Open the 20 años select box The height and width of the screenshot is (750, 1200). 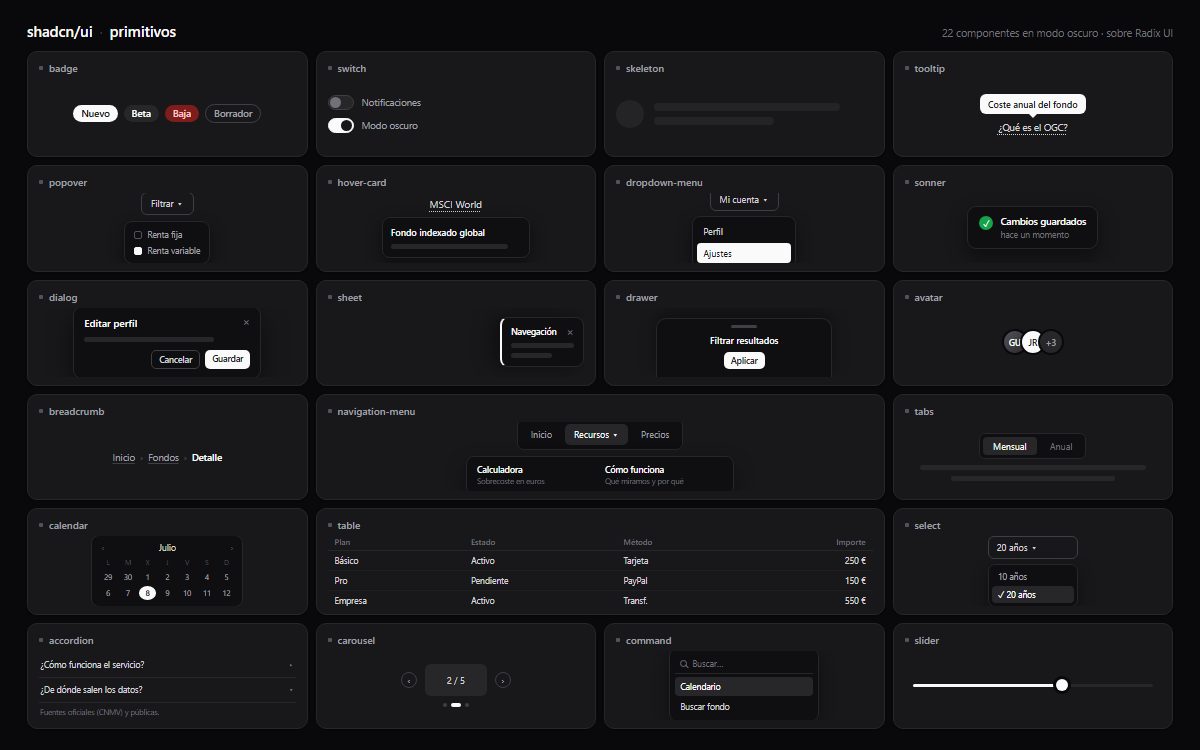pyautogui.click(x=1032, y=548)
